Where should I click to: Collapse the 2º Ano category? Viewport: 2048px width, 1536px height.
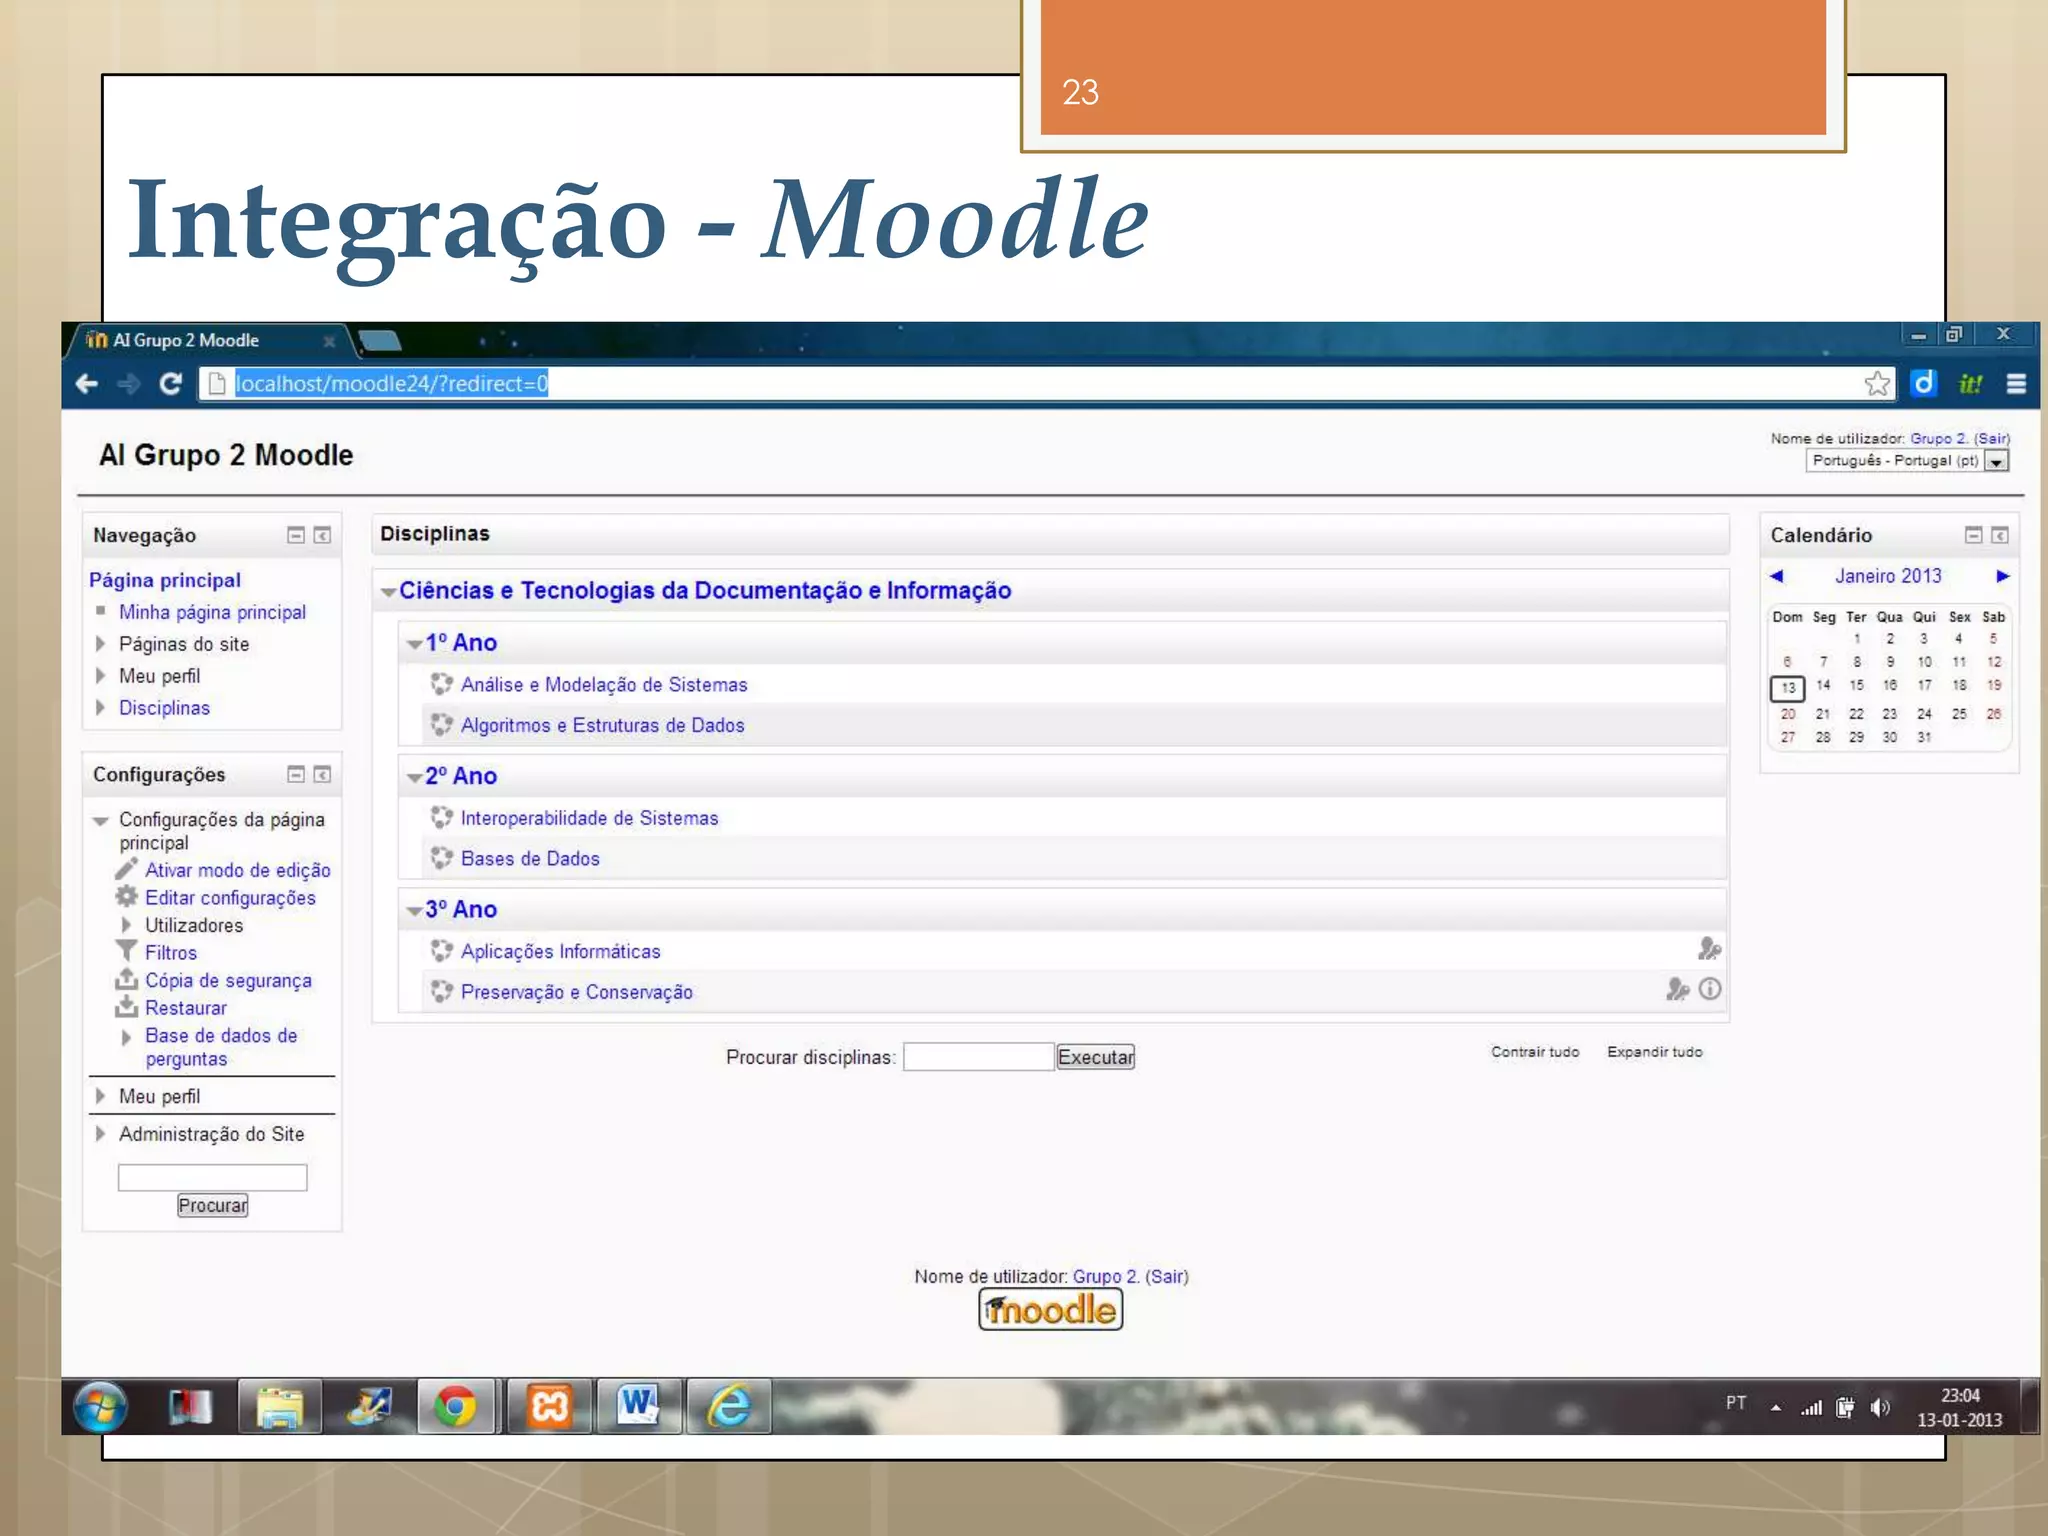point(414,777)
